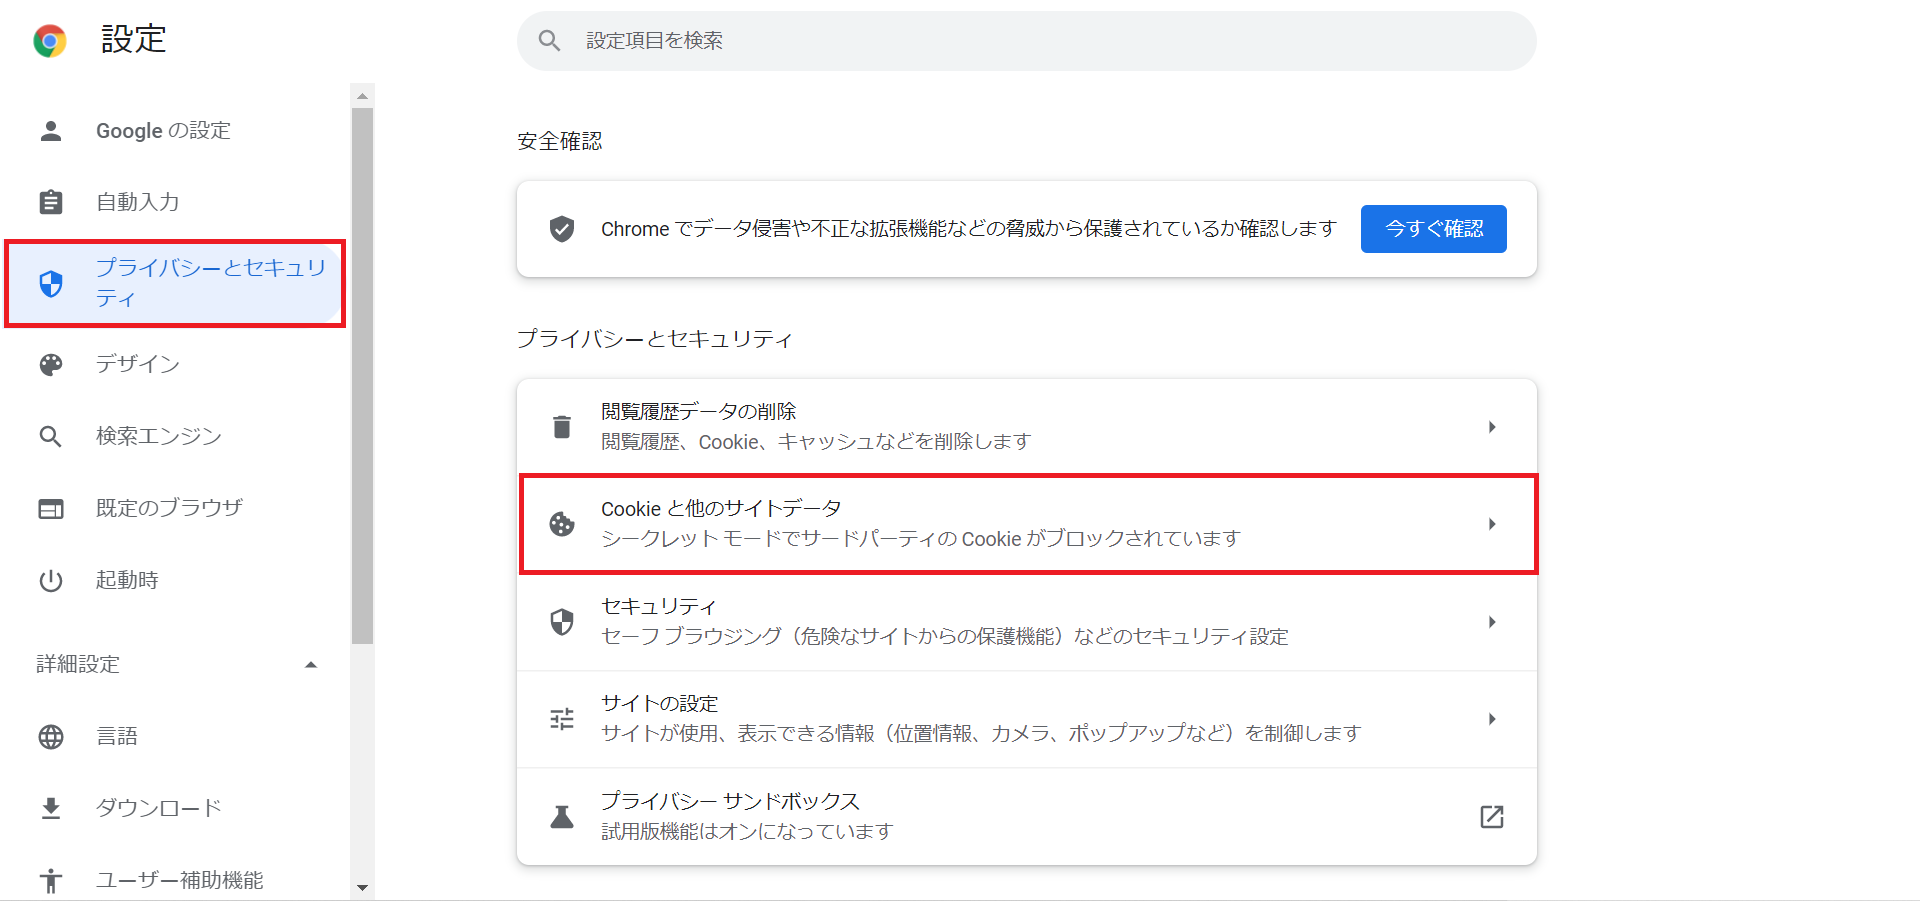This screenshot has height=901, width=1920.
Task: Click the プライバシーとセキュリティ shield icon
Action: pos(50,283)
